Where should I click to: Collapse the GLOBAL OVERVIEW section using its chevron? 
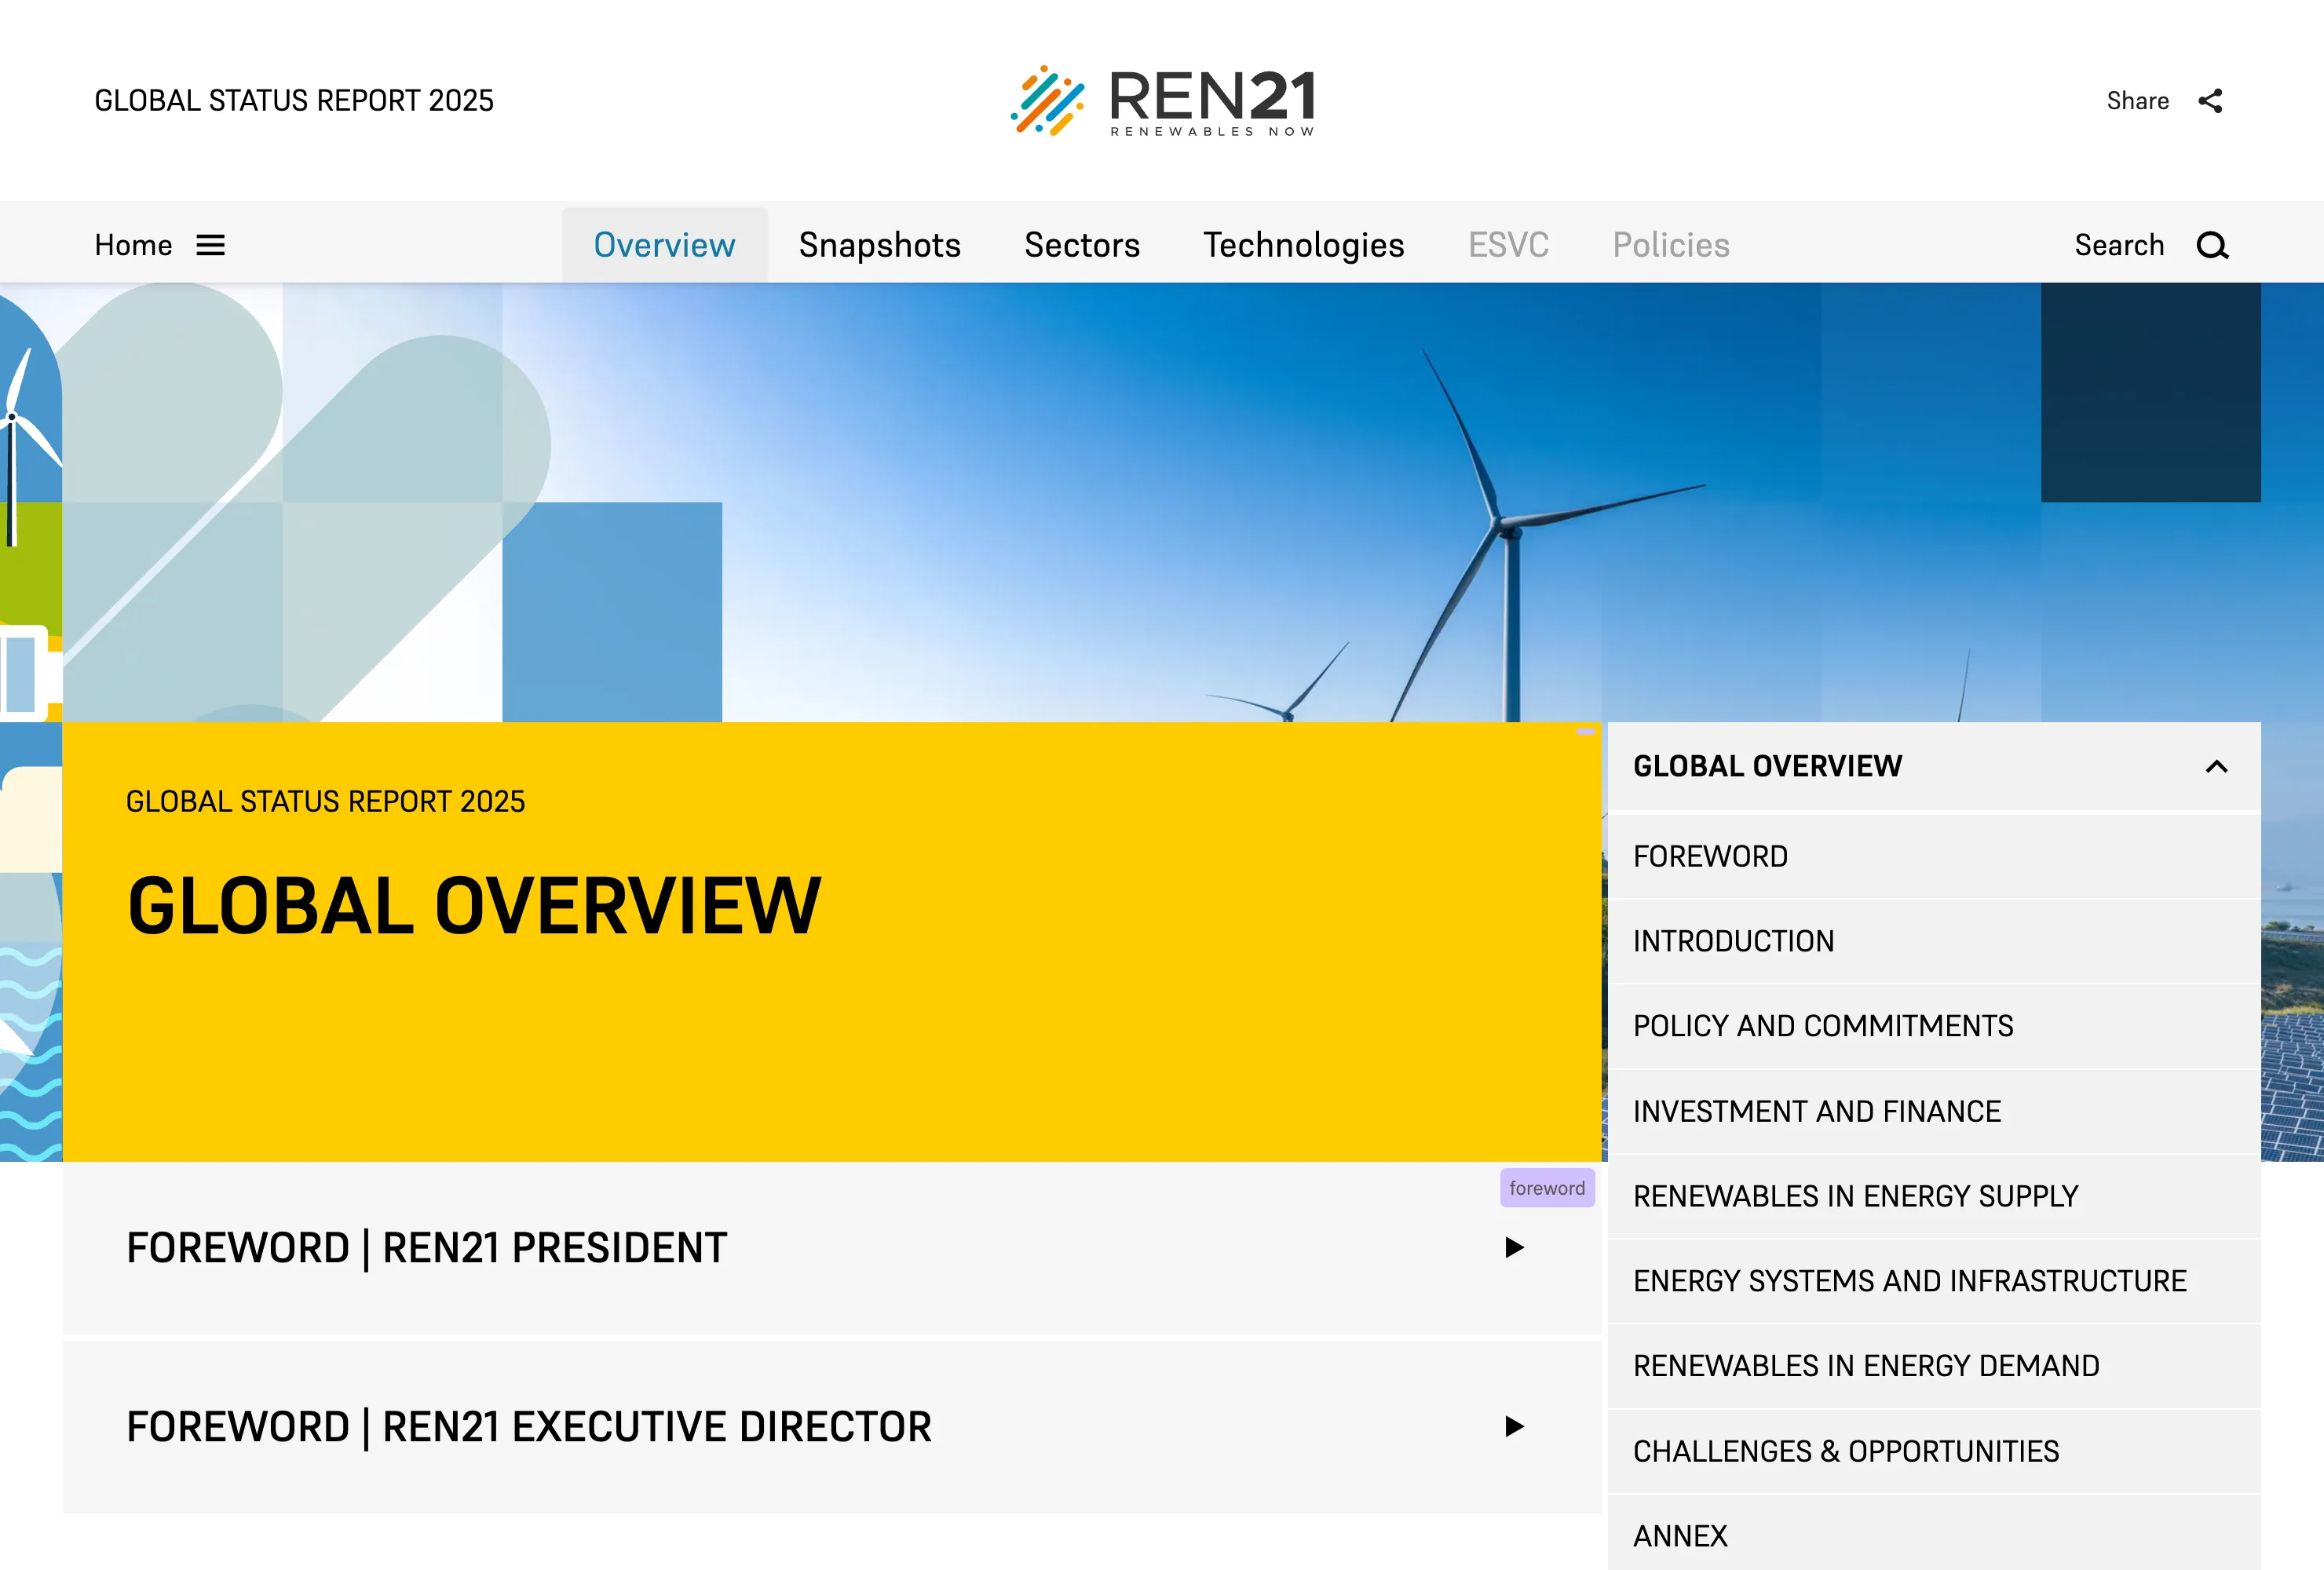2219,766
